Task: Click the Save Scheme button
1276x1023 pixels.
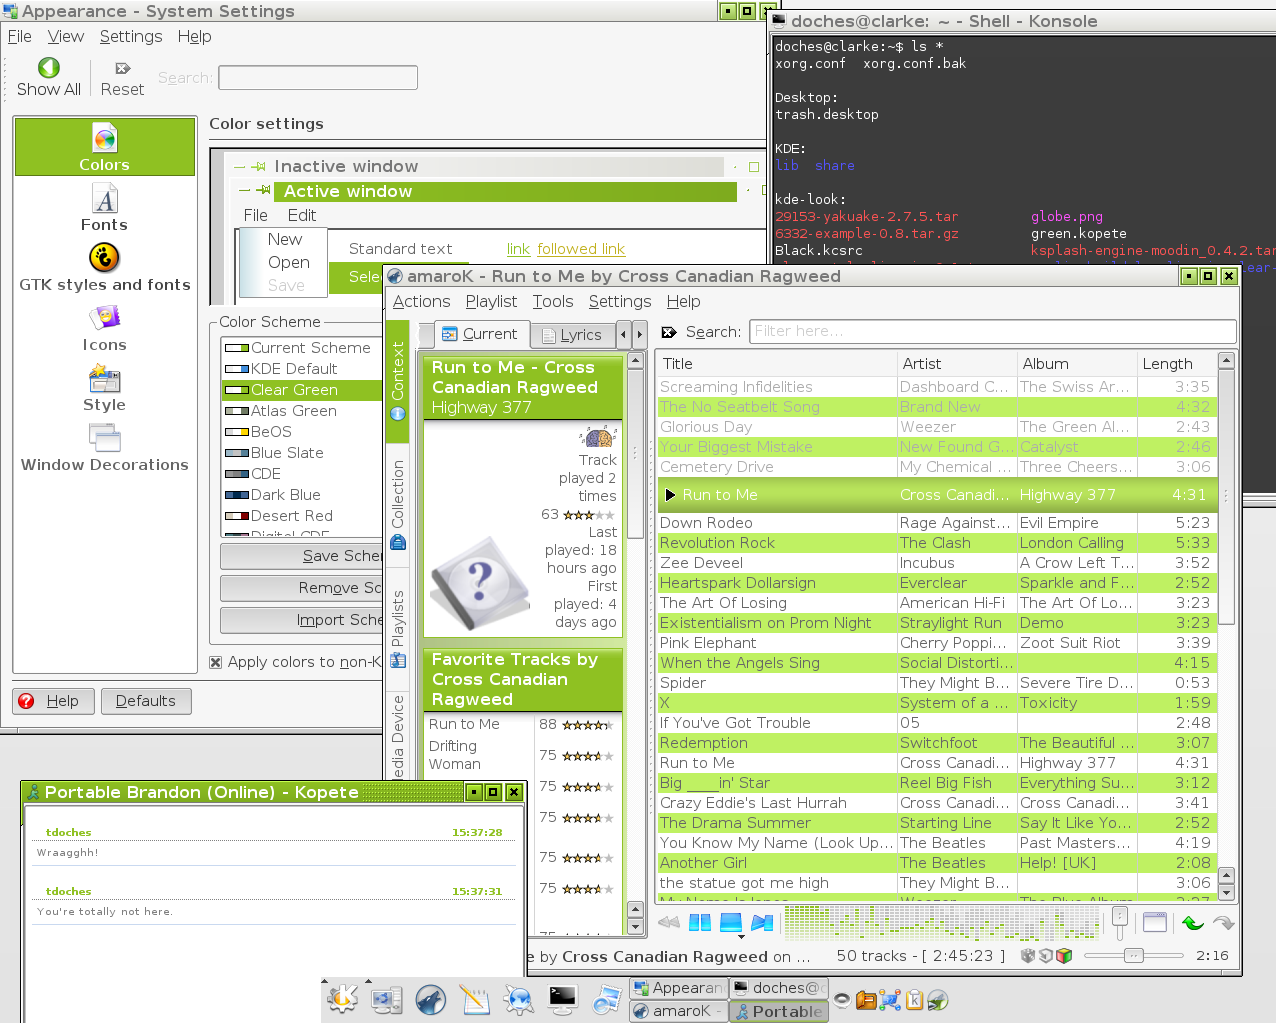Action: (303, 556)
